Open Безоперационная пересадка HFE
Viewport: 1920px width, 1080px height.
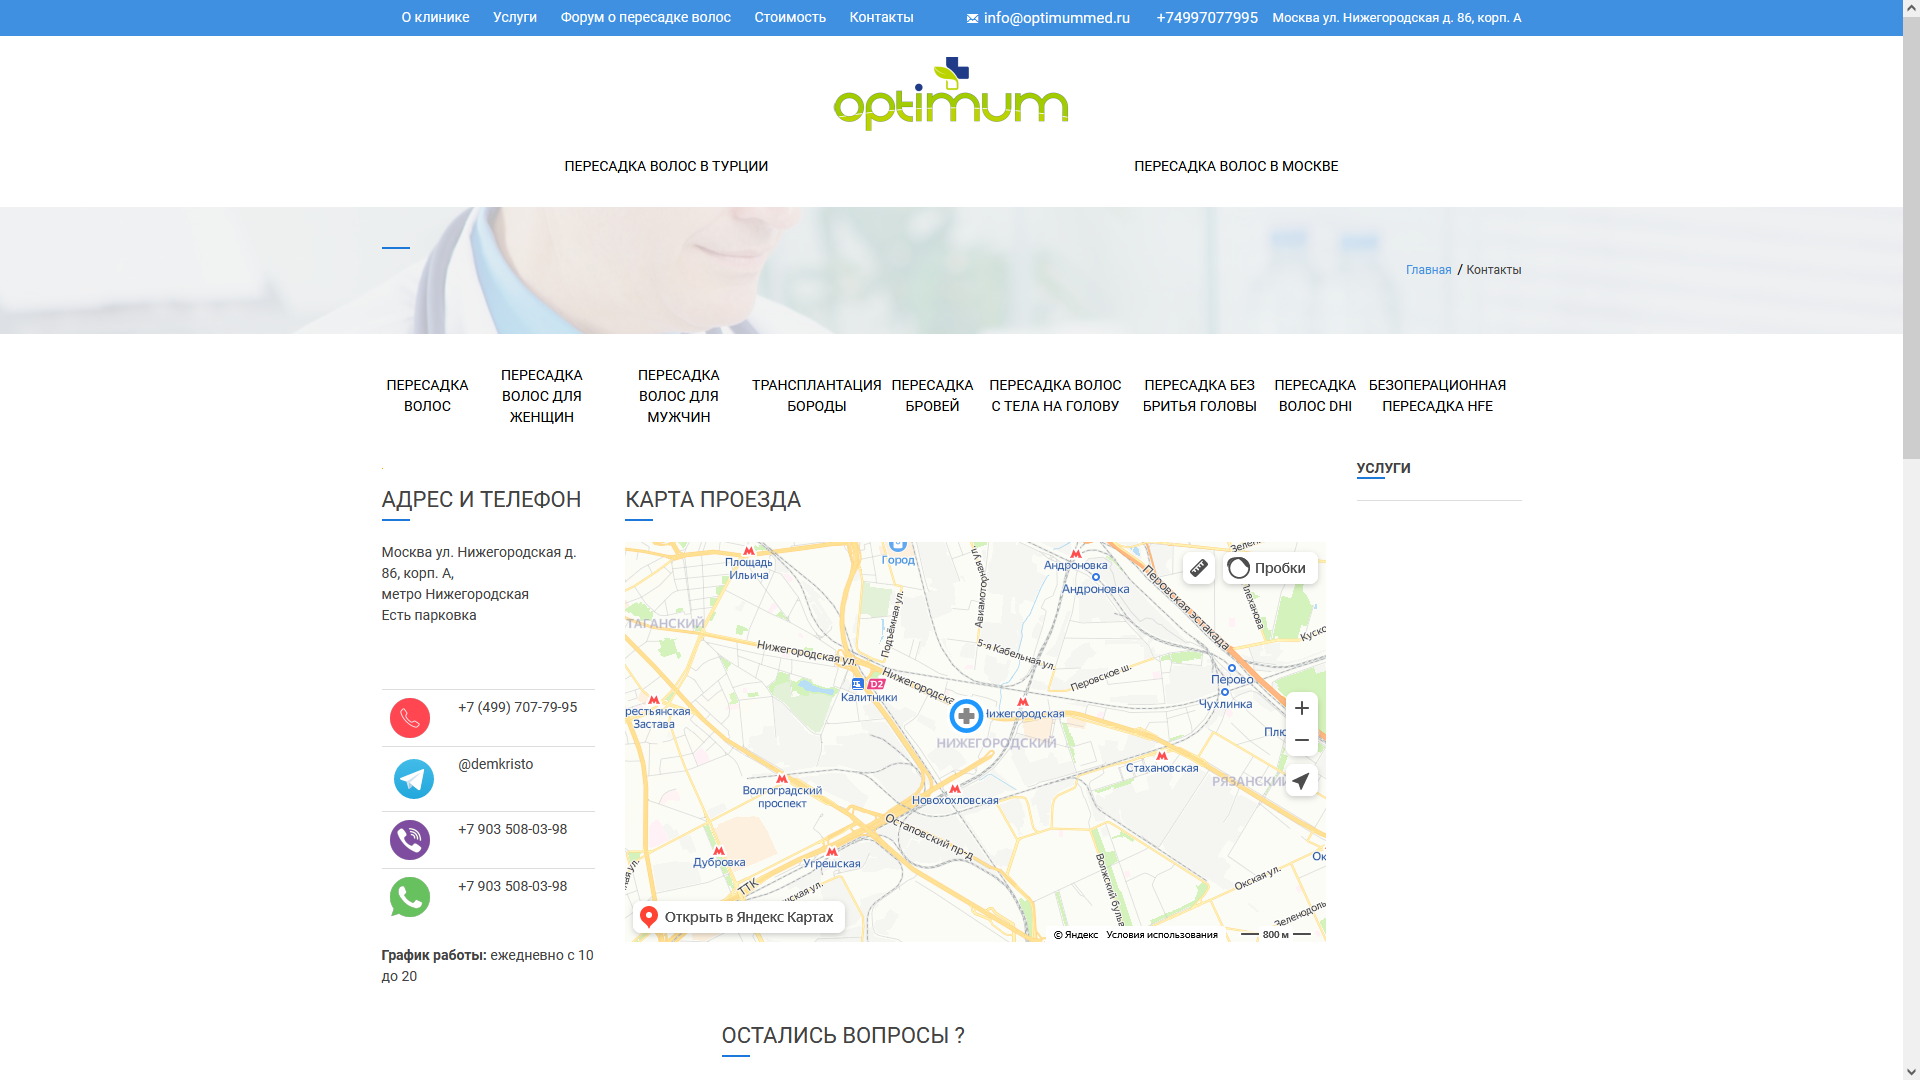[1438, 396]
